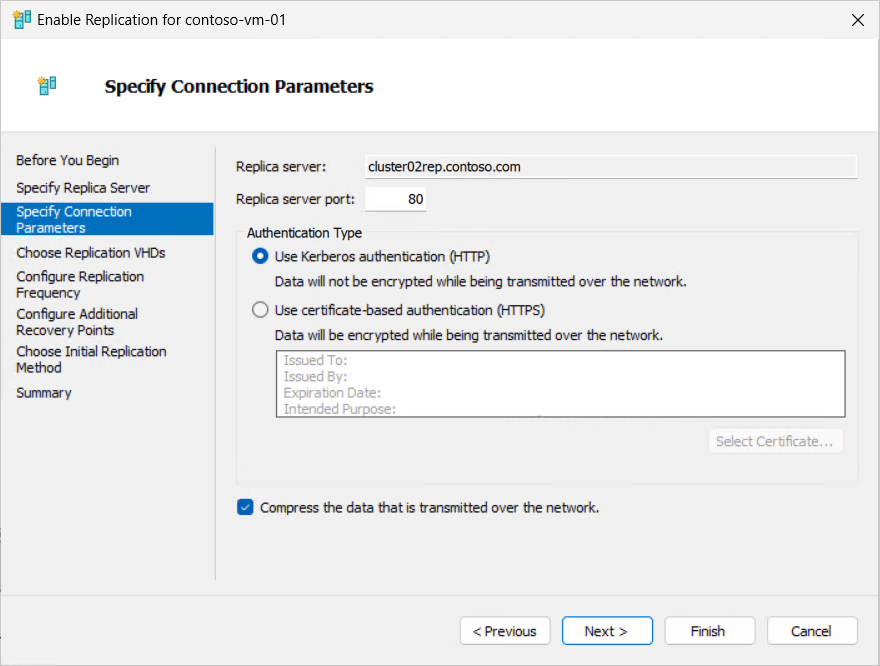Click the replication icon in title bar
Viewport: 880px width, 666px height.
coord(21,20)
